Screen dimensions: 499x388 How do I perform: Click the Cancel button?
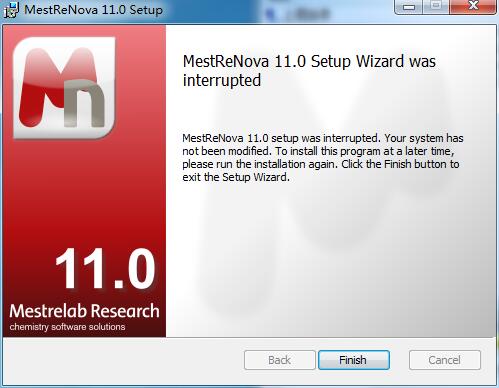445,360
